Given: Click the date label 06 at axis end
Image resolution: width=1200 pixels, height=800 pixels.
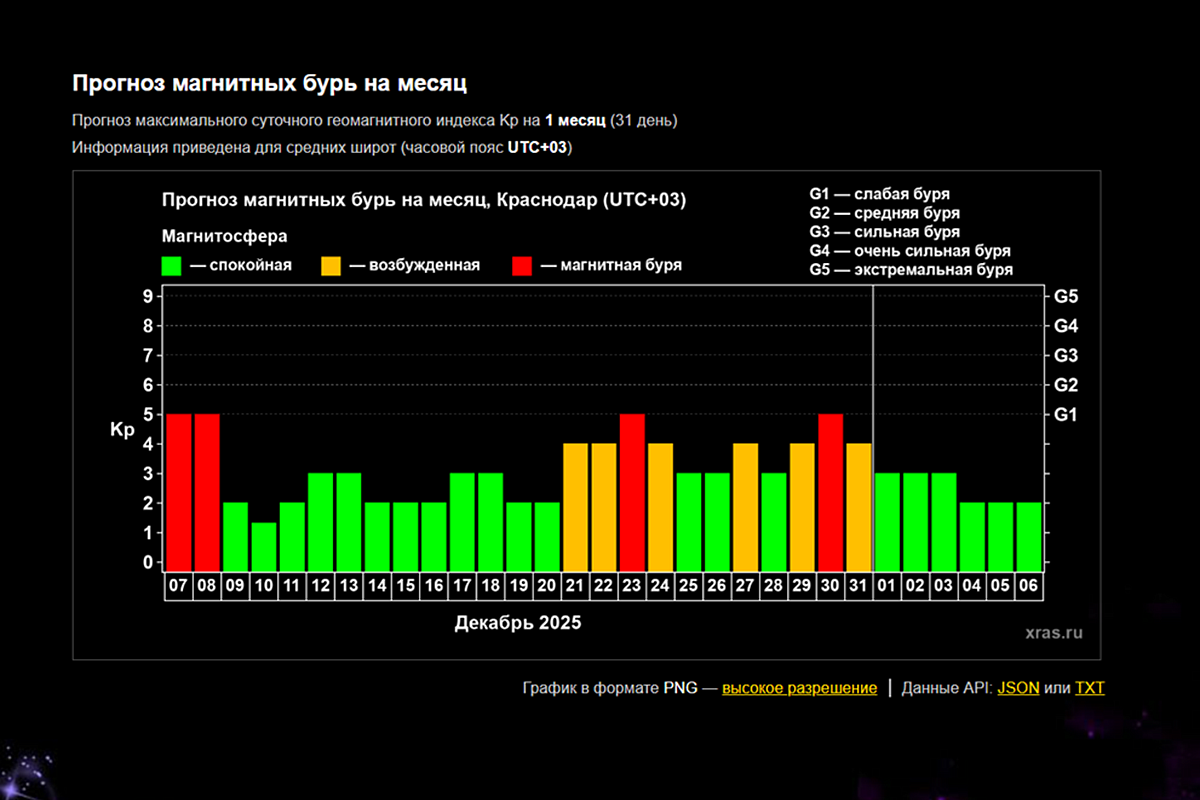Looking at the screenshot, I should 1029,587.
